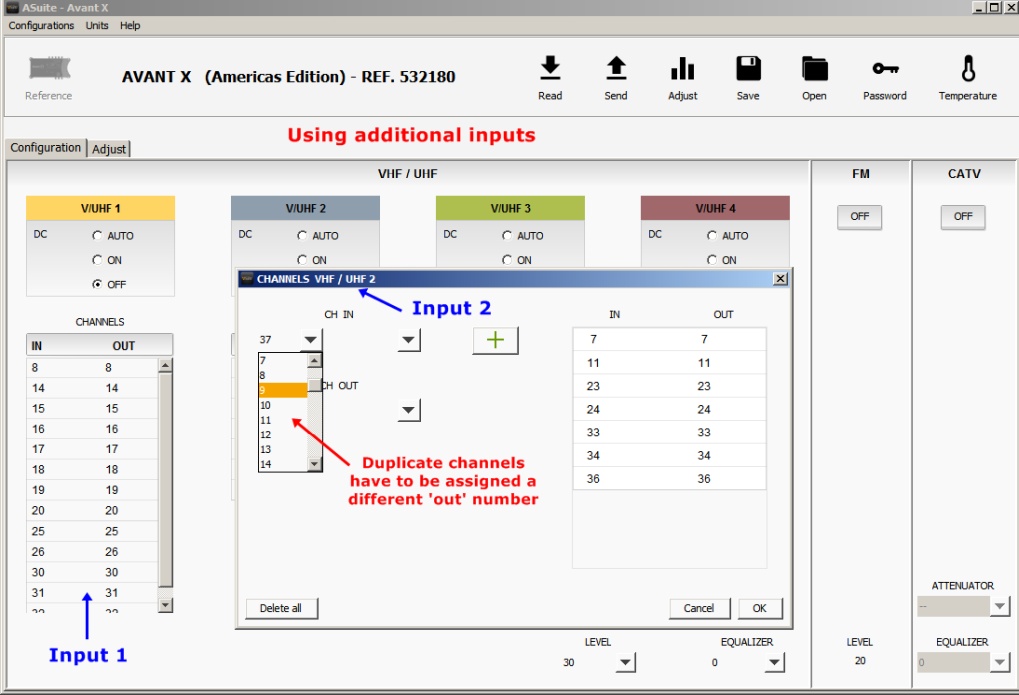Click the Send upload icon
Screen dimensions: 1019x695
coord(616,68)
